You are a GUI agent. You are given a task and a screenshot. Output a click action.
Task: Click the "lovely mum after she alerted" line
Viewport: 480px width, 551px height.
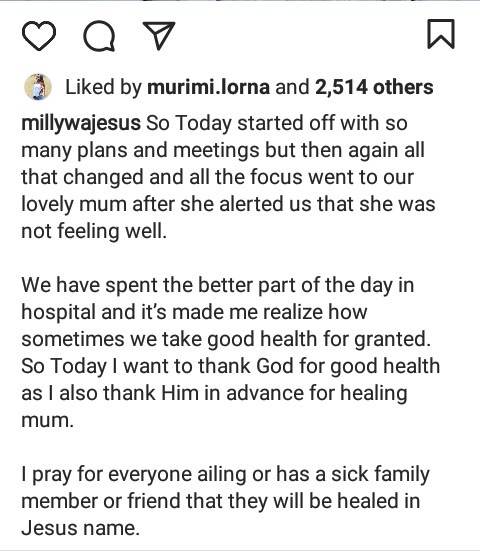(x=228, y=205)
